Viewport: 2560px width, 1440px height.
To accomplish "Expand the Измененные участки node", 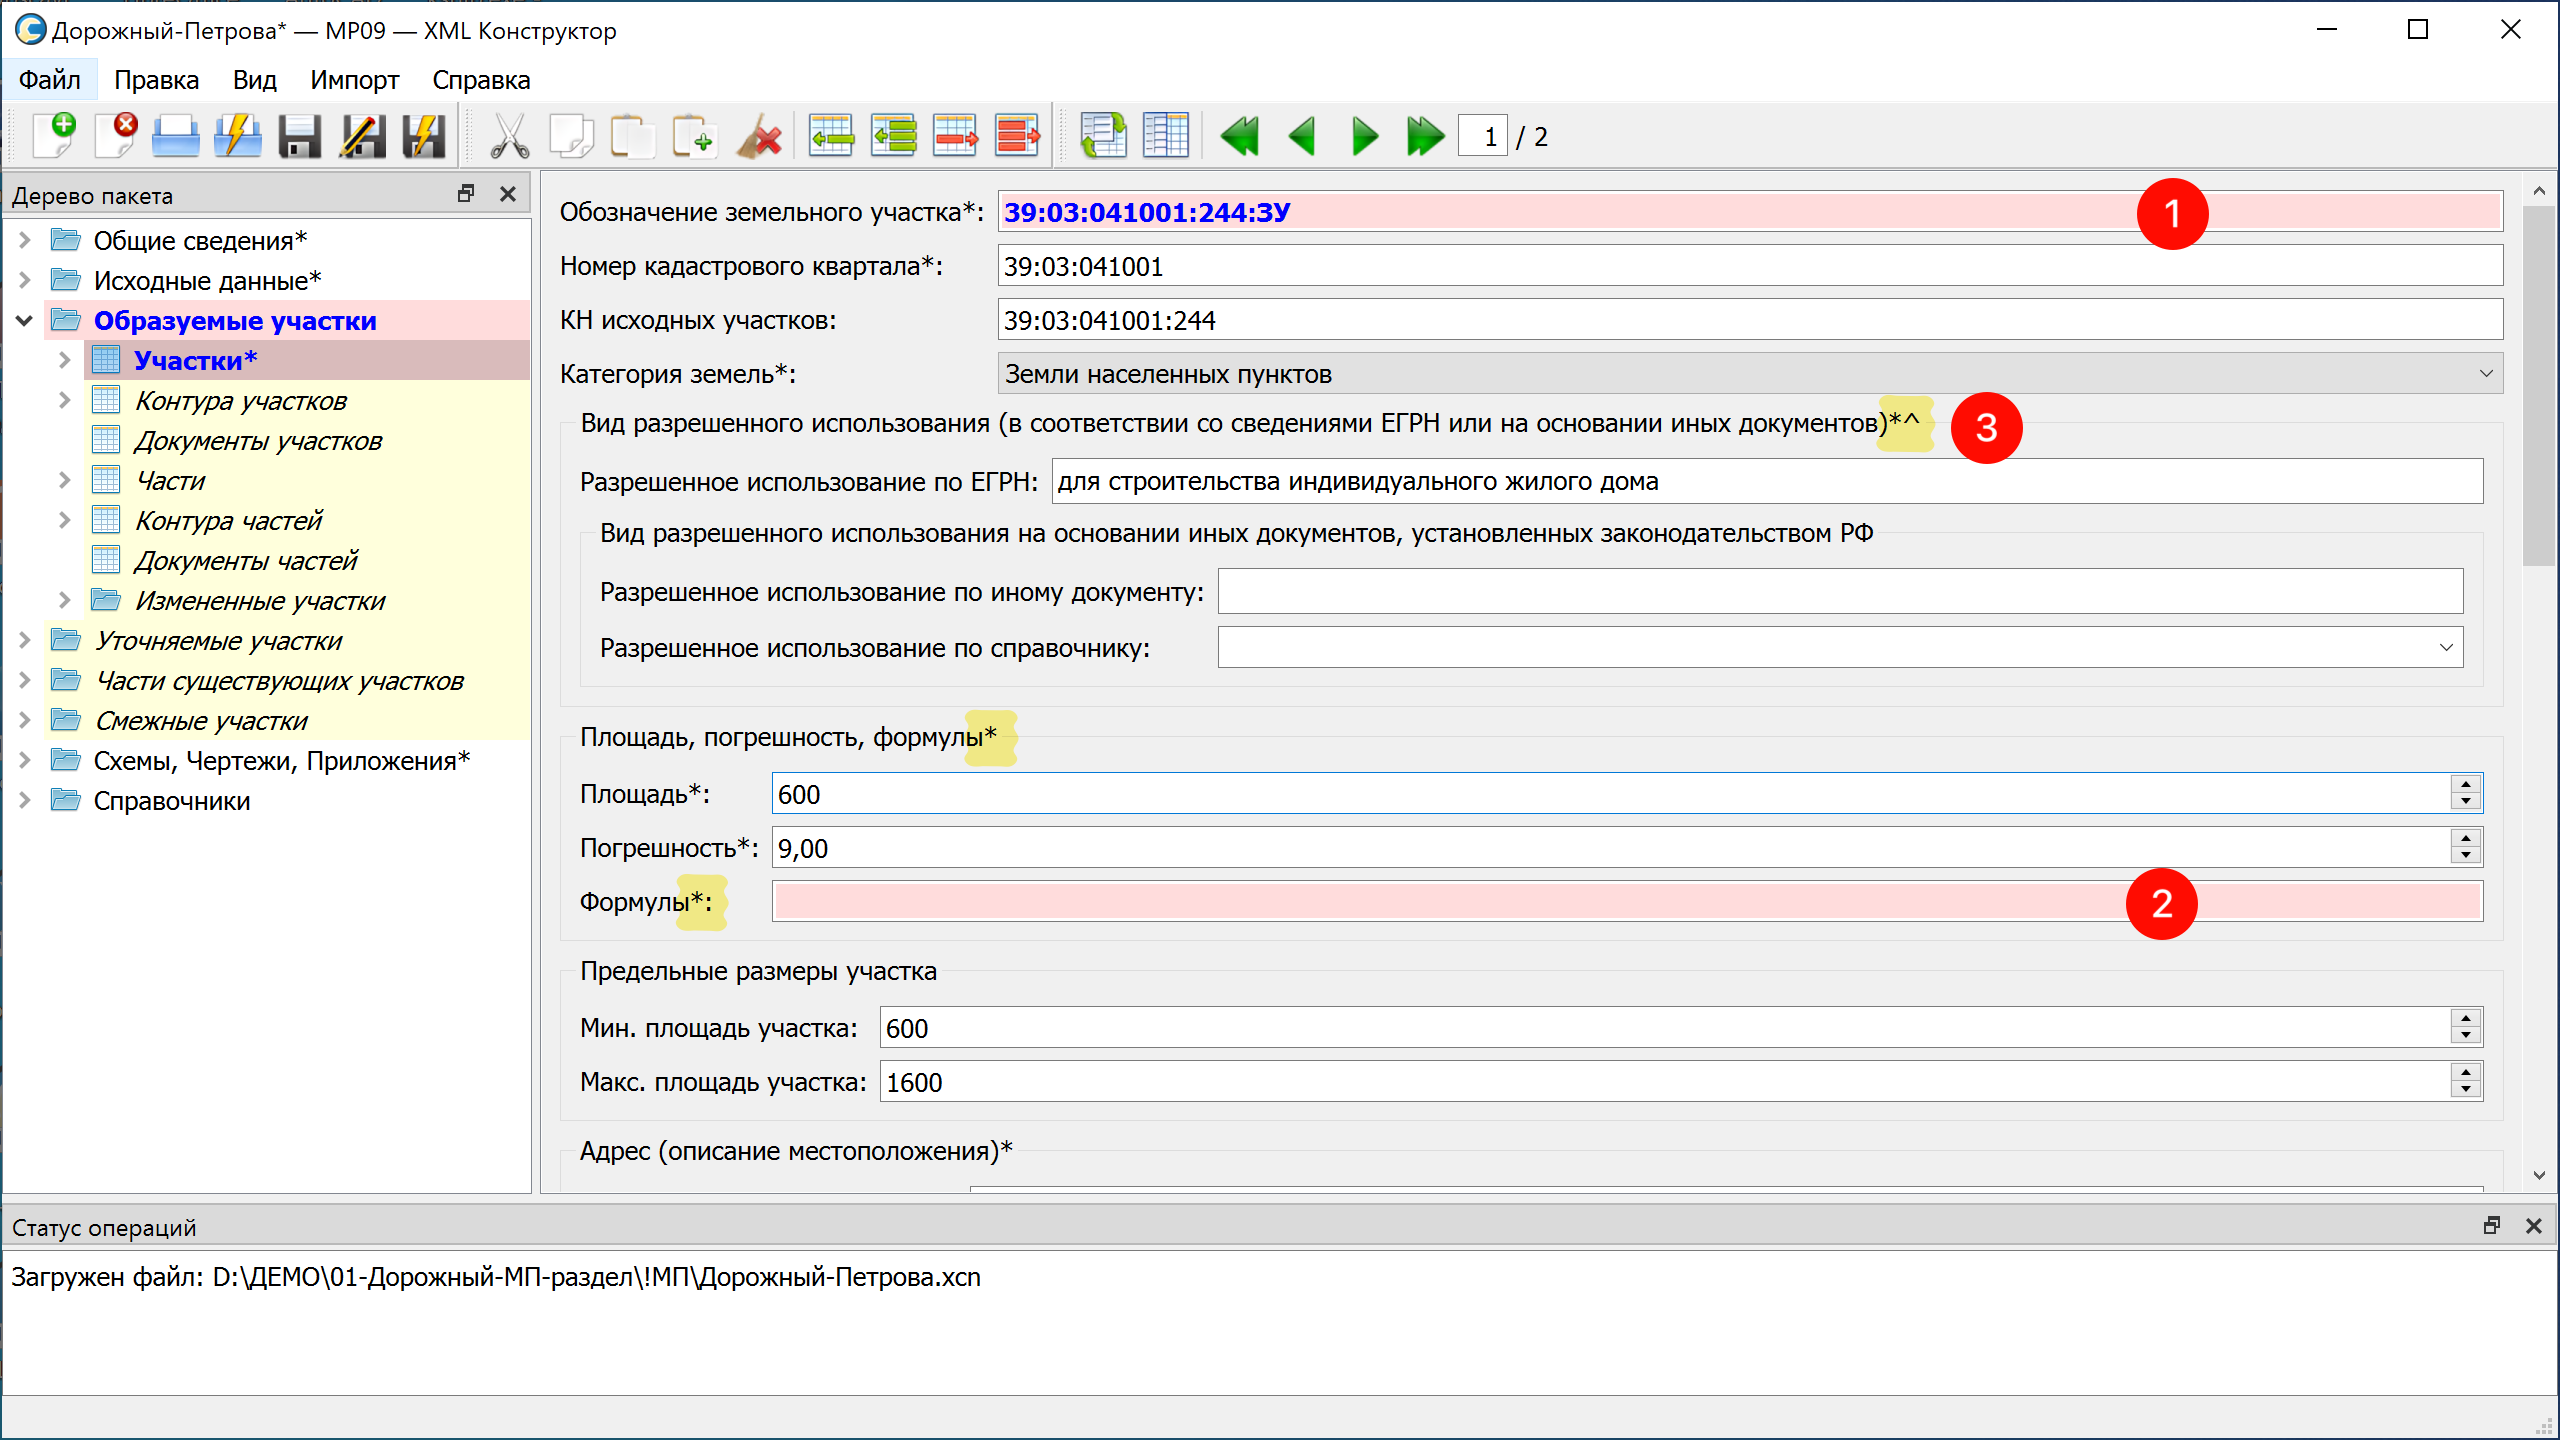I will (65, 600).
